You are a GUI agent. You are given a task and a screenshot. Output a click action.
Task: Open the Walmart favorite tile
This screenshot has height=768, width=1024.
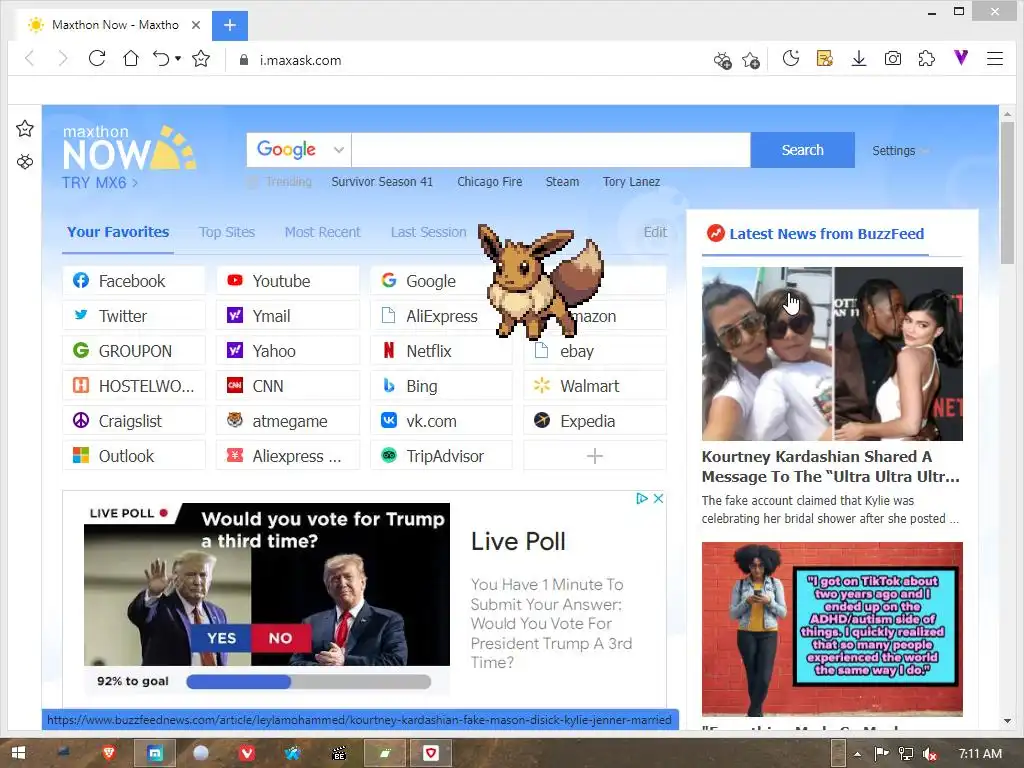click(x=595, y=386)
